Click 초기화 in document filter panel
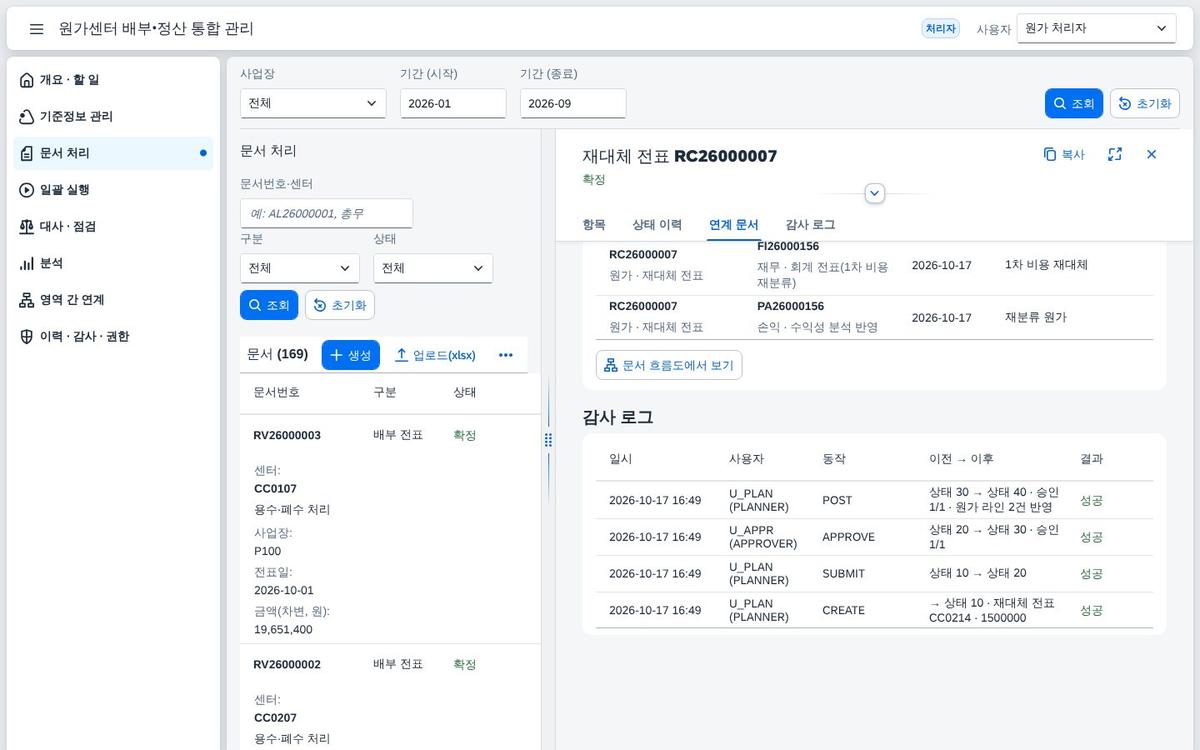The image size is (1200, 750). click(340, 305)
